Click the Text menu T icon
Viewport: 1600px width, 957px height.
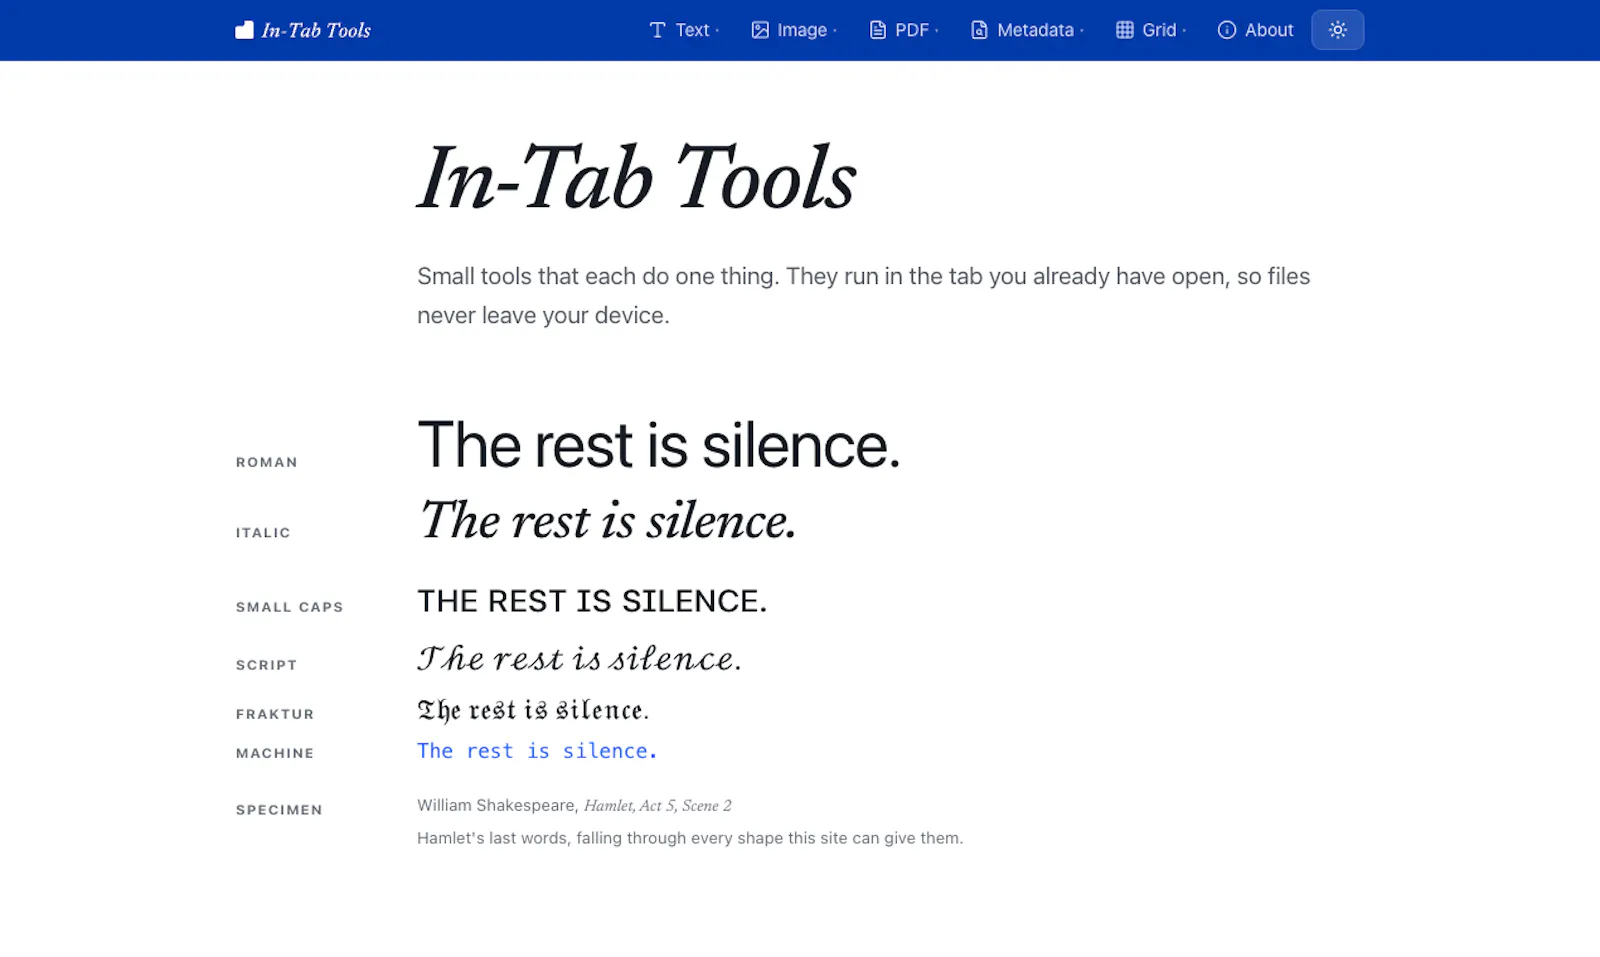(x=657, y=30)
